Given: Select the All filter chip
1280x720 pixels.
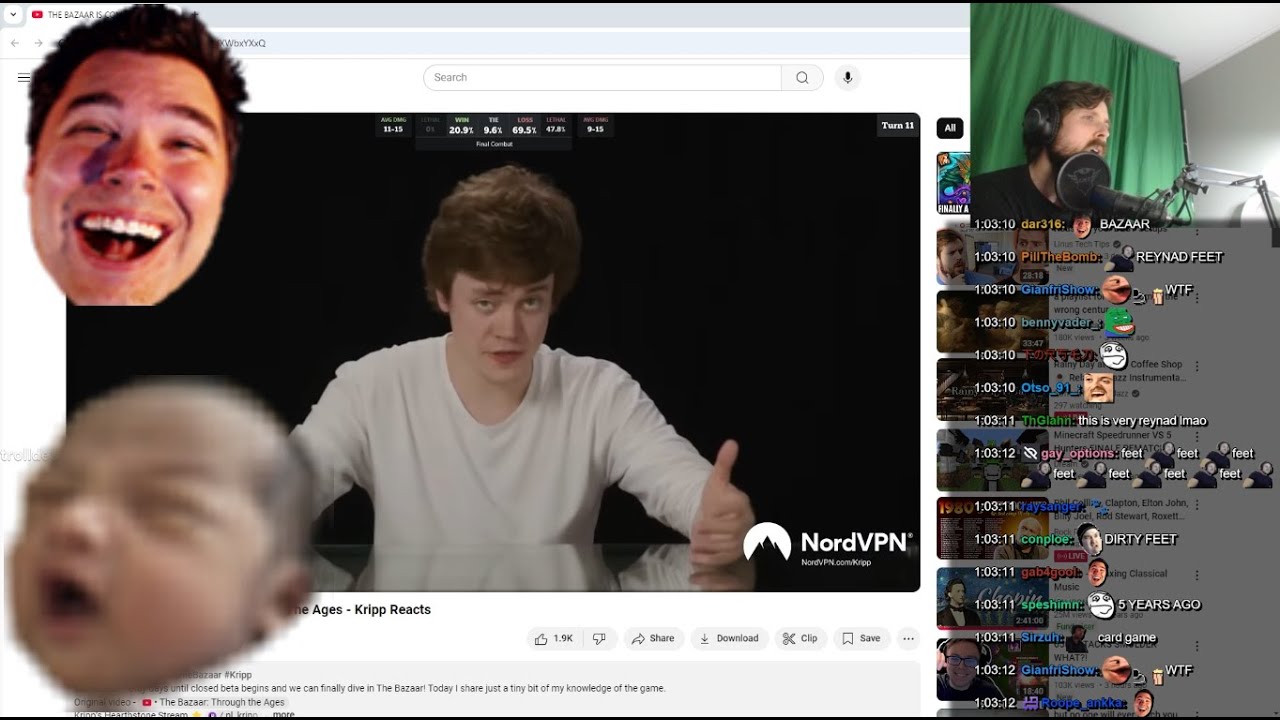Looking at the screenshot, I should (x=950, y=127).
